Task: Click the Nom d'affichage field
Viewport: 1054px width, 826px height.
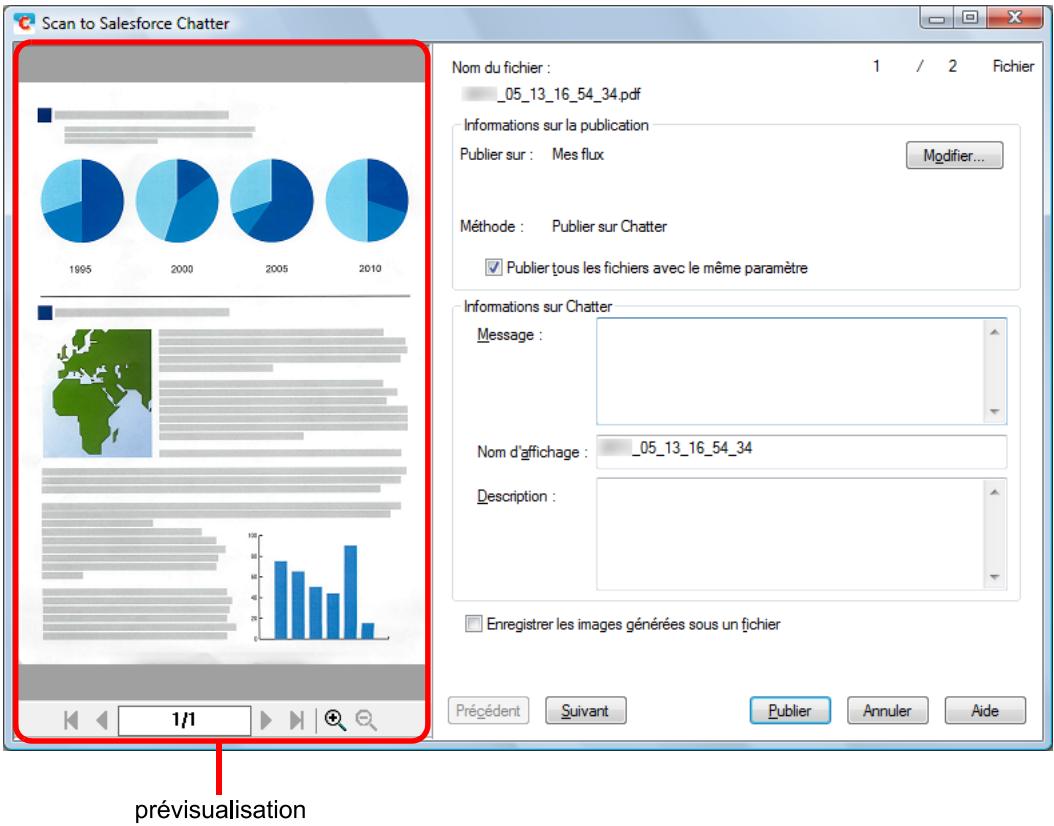Action: (x=801, y=451)
